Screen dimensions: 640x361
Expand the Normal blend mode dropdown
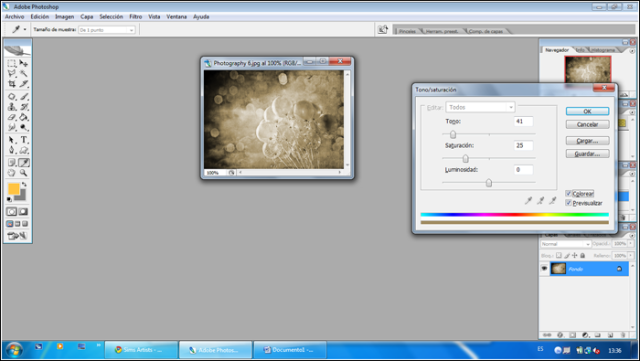click(566, 244)
